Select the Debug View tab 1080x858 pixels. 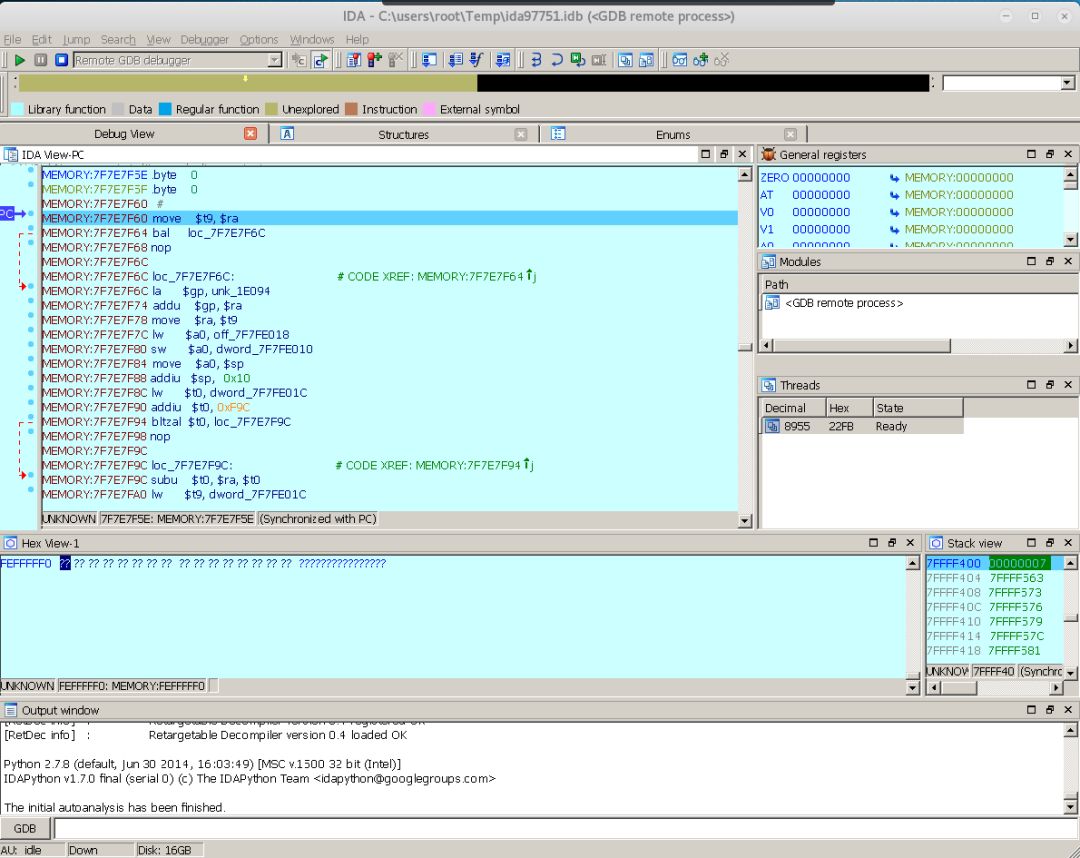[x=124, y=134]
